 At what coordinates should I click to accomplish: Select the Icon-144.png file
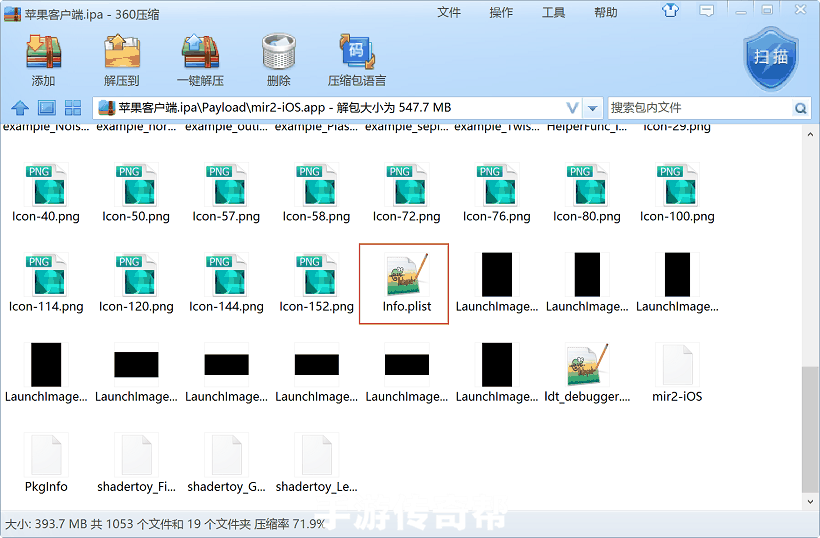[226, 283]
